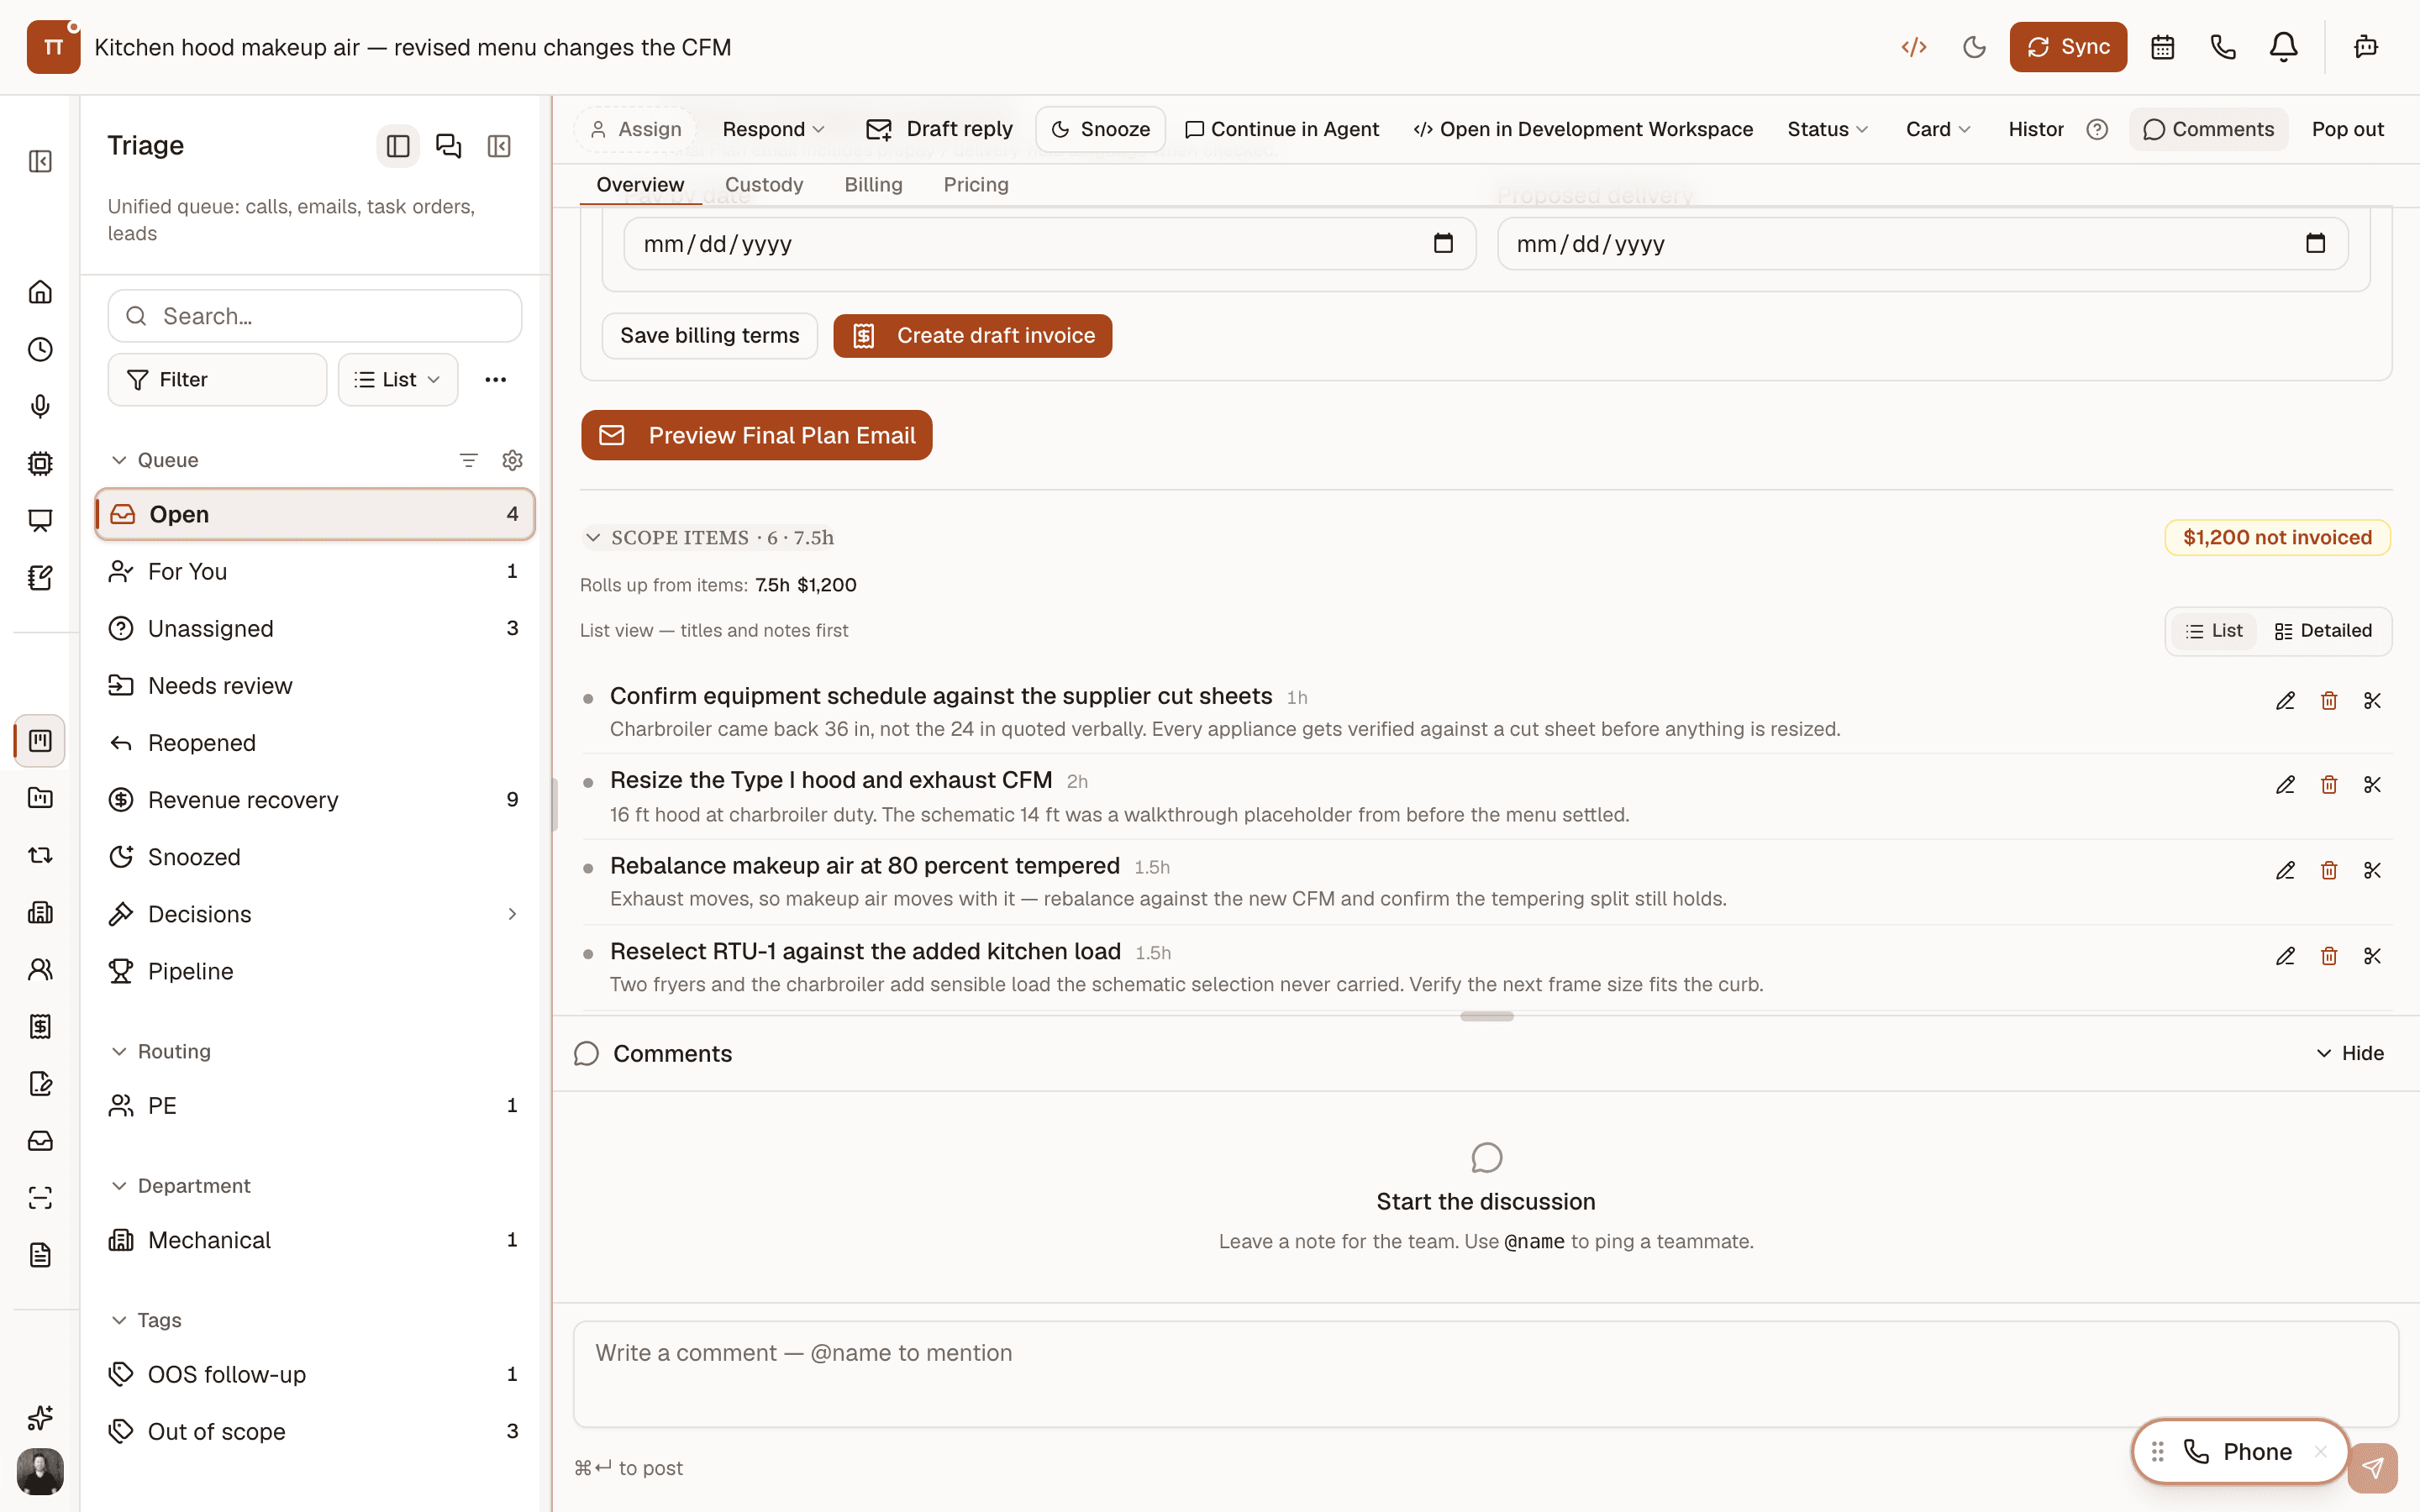Open the Status dropdown
Screen dimensions: 2420x1512
pyautogui.click(x=1827, y=129)
